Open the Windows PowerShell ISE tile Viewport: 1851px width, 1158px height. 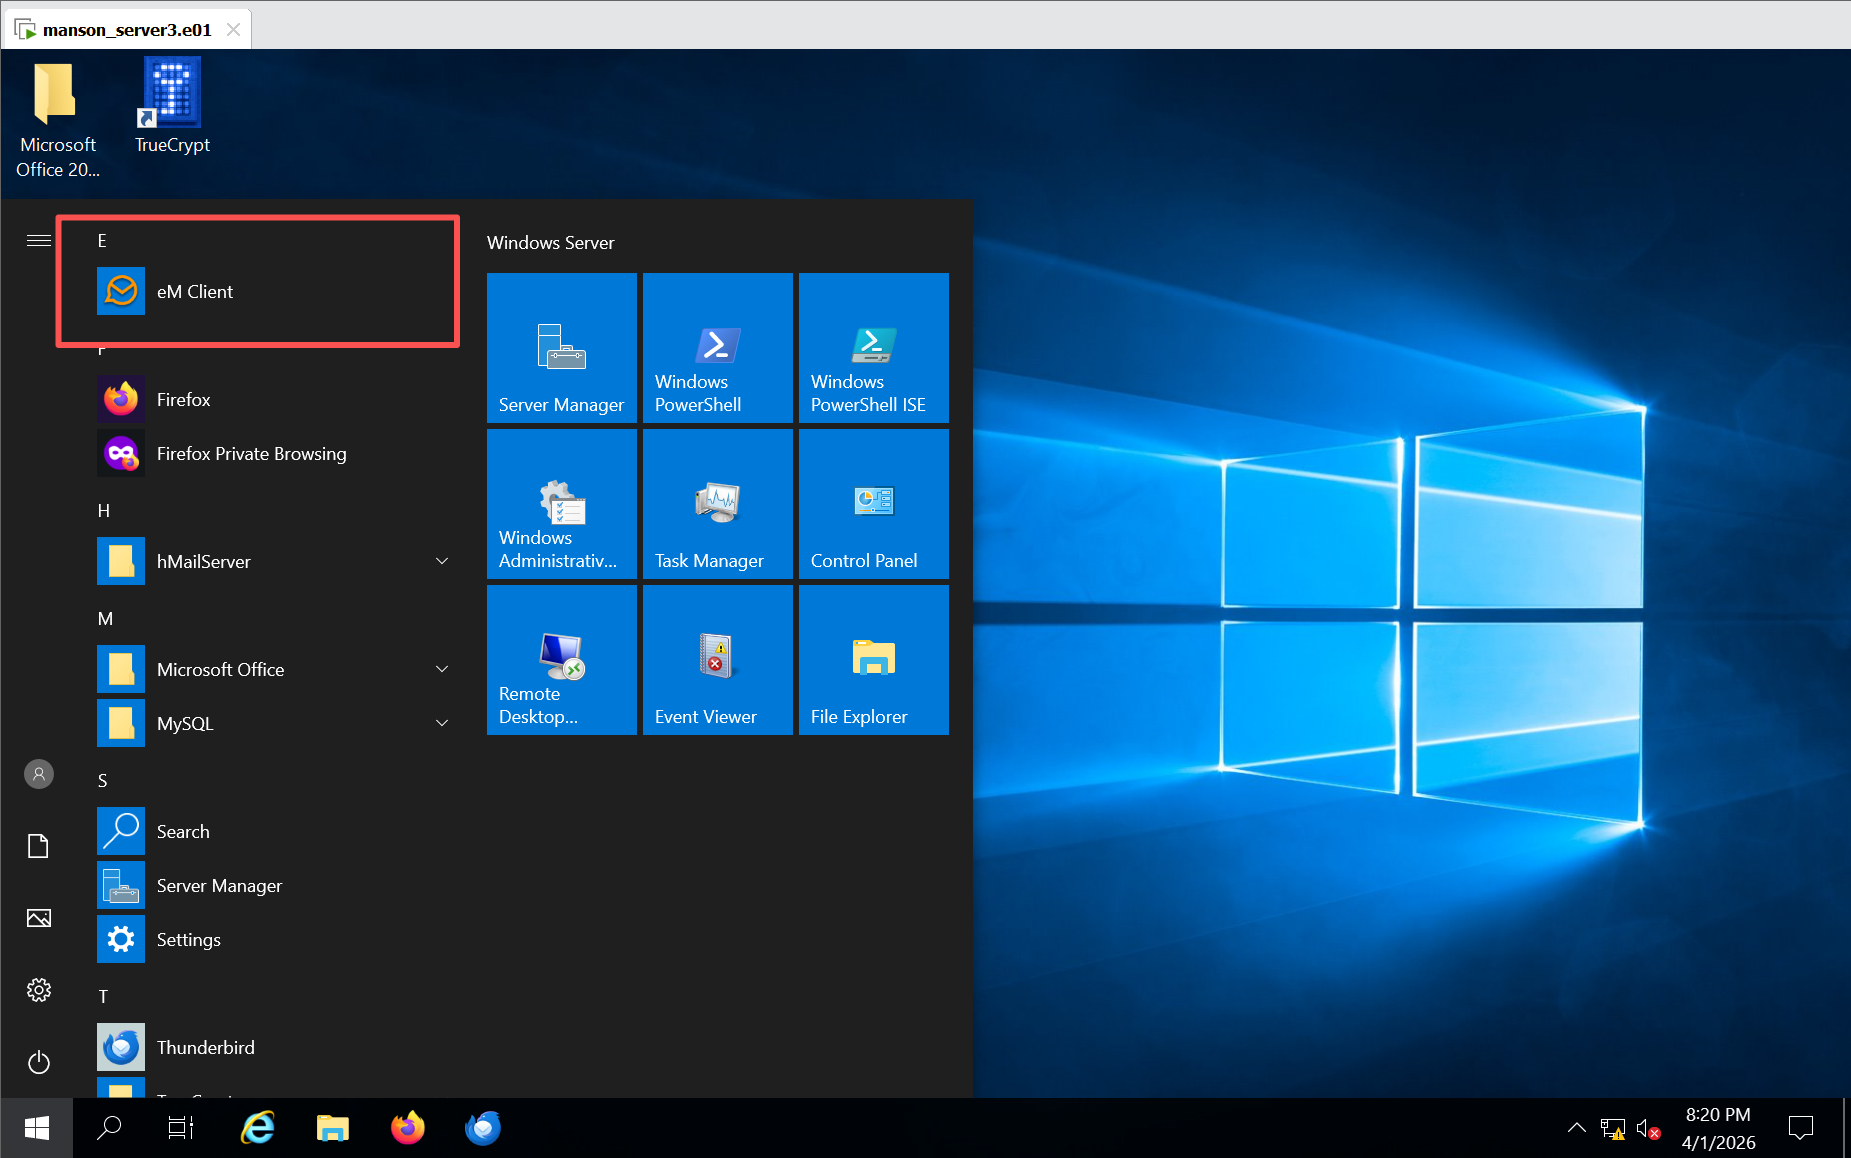(x=874, y=348)
